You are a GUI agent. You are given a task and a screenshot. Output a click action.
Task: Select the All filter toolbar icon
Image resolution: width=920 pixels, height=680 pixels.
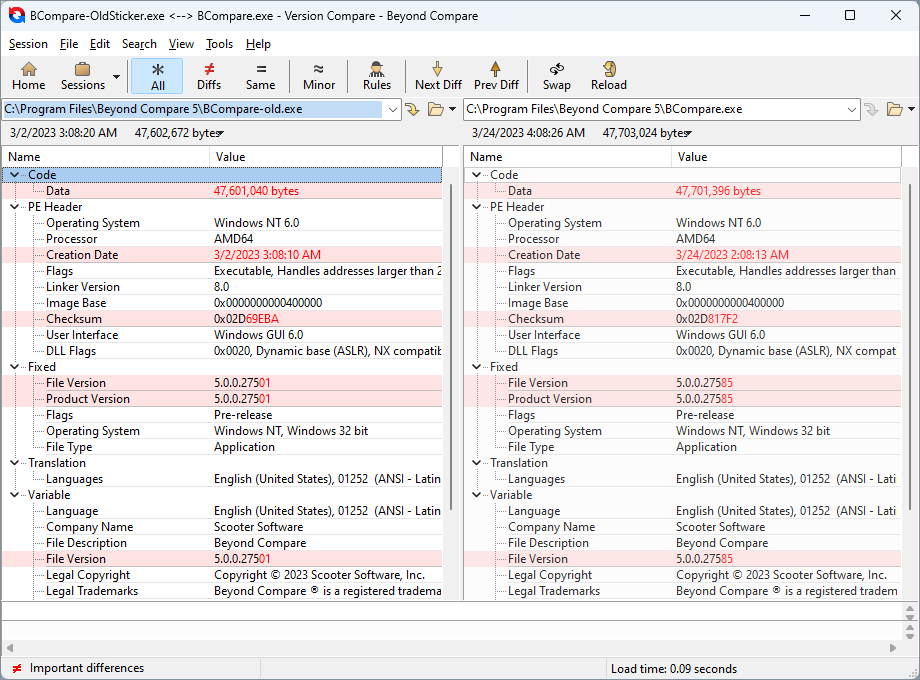click(x=157, y=75)
